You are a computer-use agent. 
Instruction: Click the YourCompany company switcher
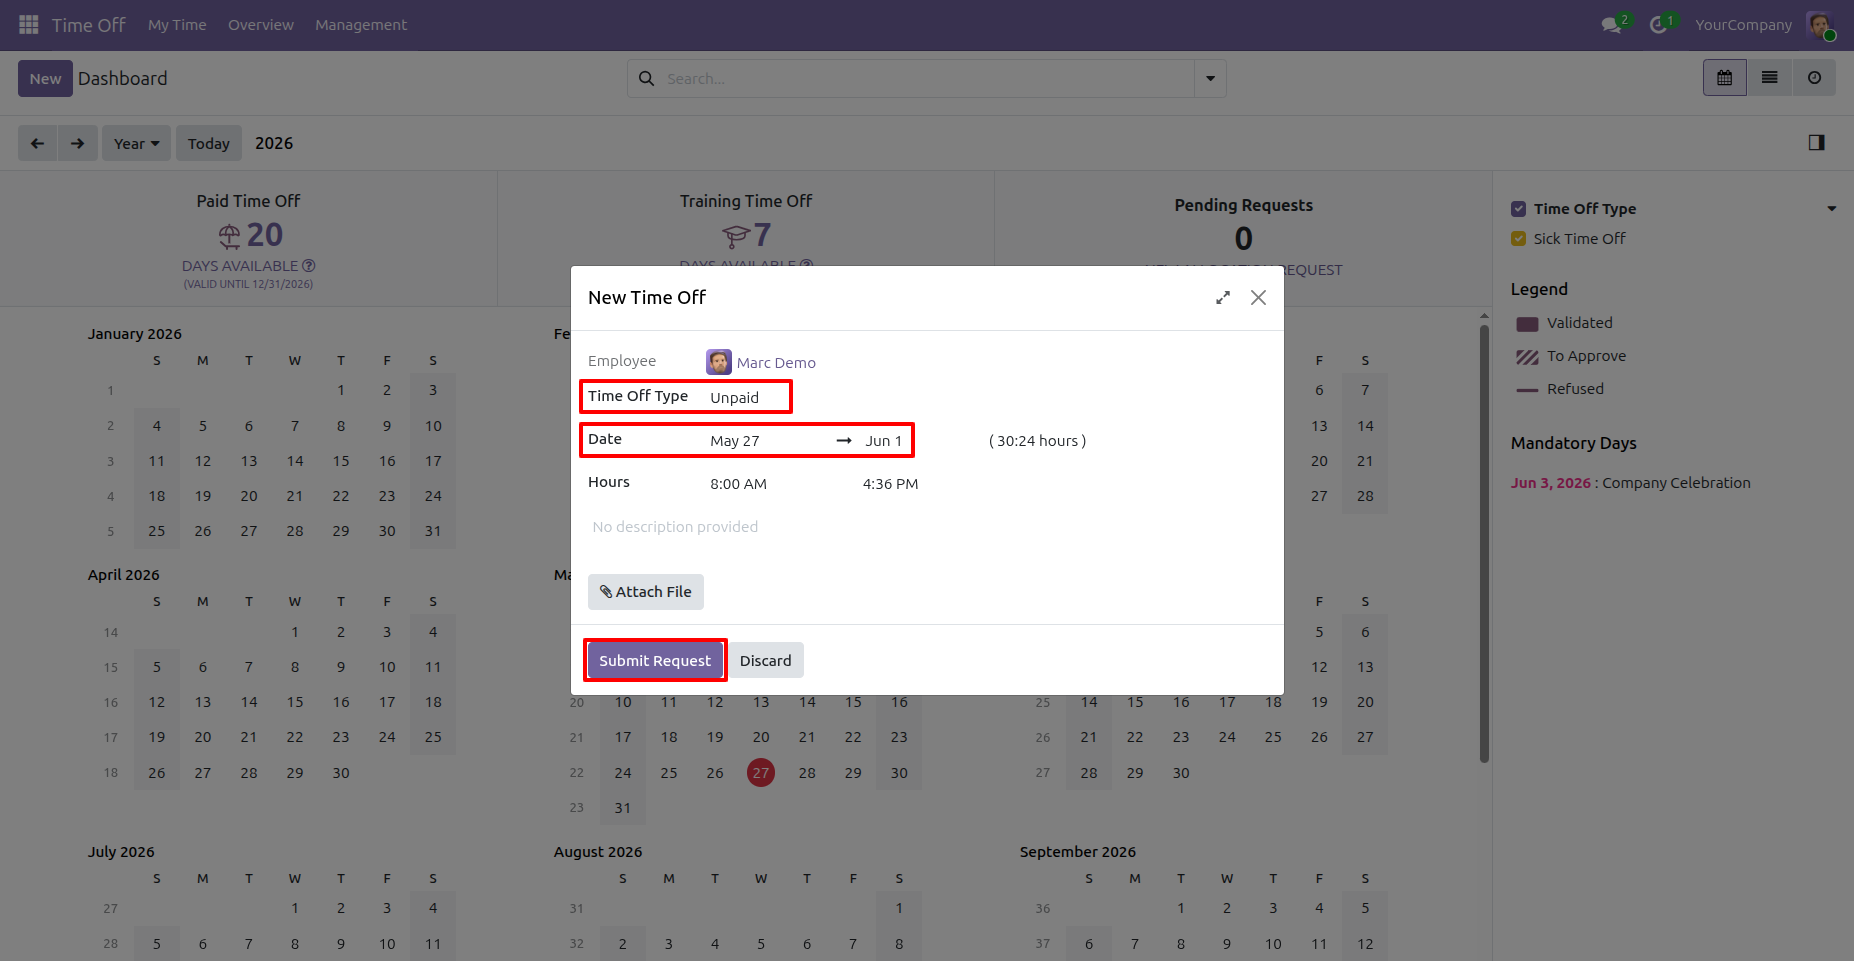1743,25
